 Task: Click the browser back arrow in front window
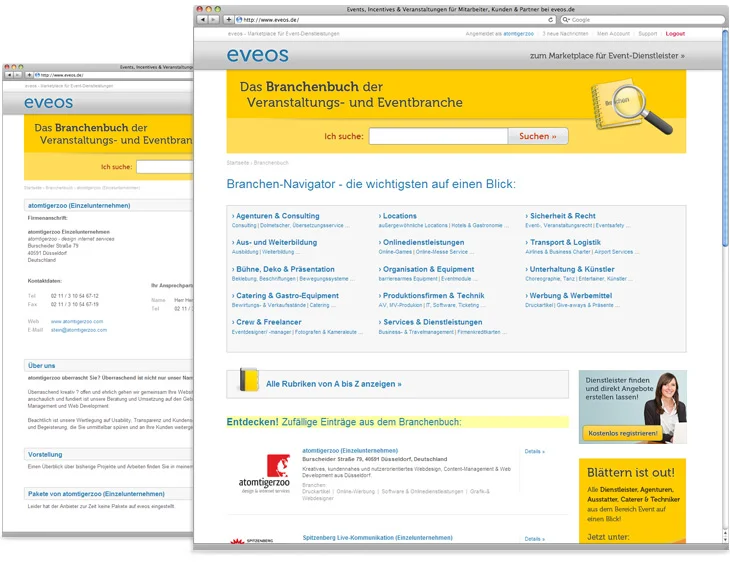click(202, 19)
